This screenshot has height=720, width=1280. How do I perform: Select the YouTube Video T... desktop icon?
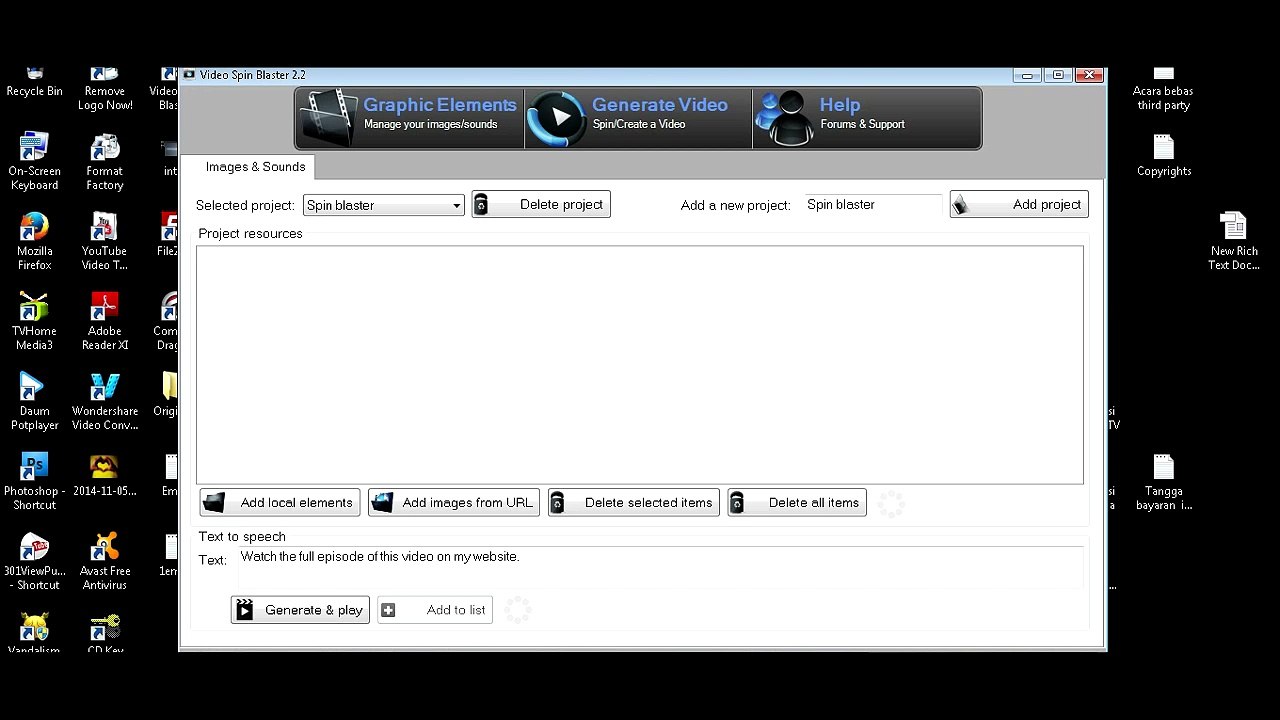105,241
